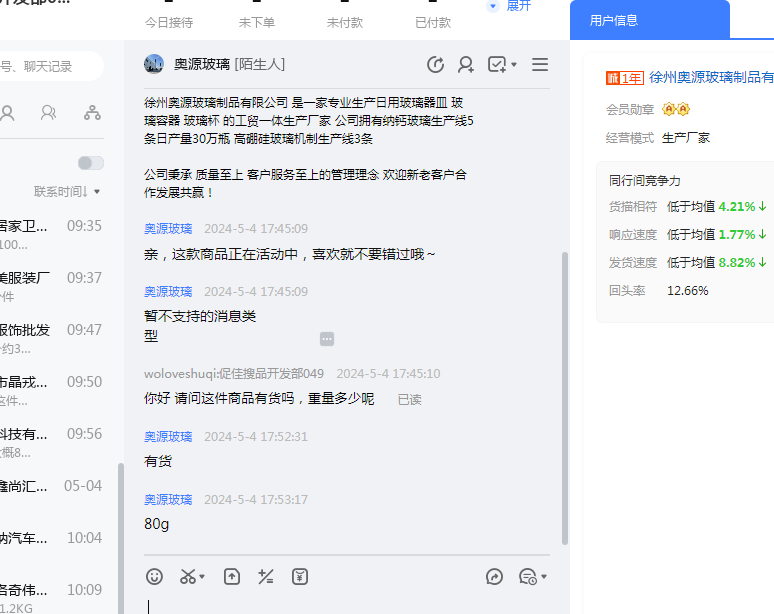
Task: Select the 用户信息 tab
Action: pyautogui.click(x=614, y=20)
